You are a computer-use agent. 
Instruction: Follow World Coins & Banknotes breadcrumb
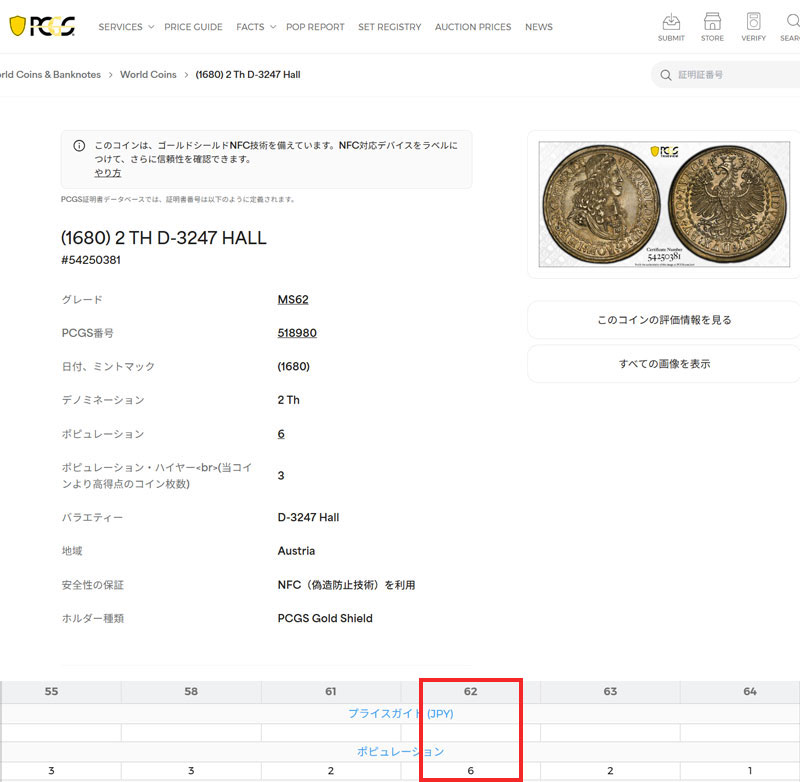pyautogui.click(x=50, y=74)
